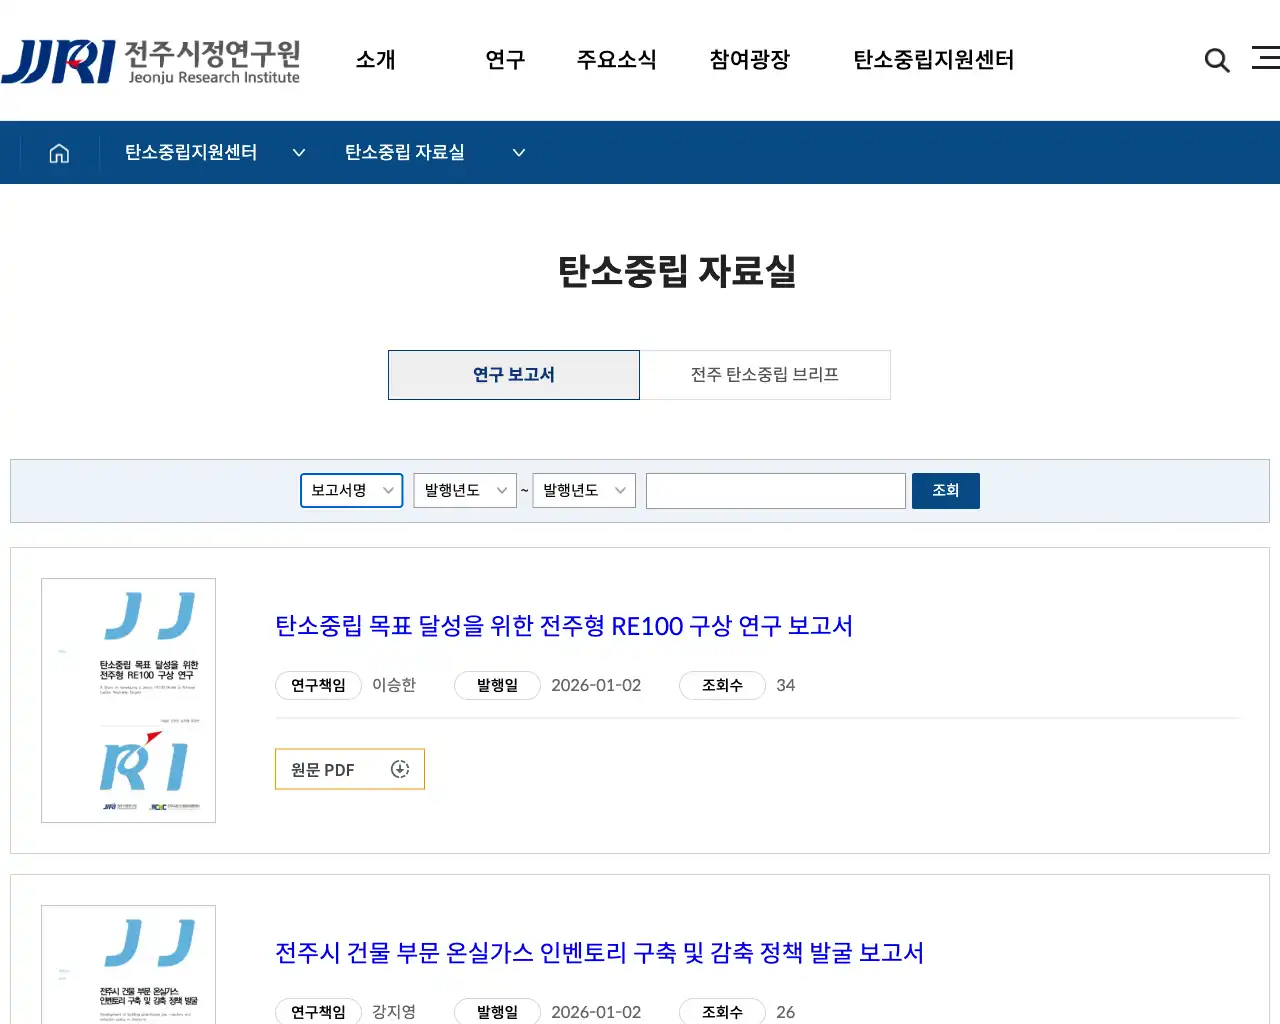
Task: Click author name 강지영
Action: (x=394, y=1012)
